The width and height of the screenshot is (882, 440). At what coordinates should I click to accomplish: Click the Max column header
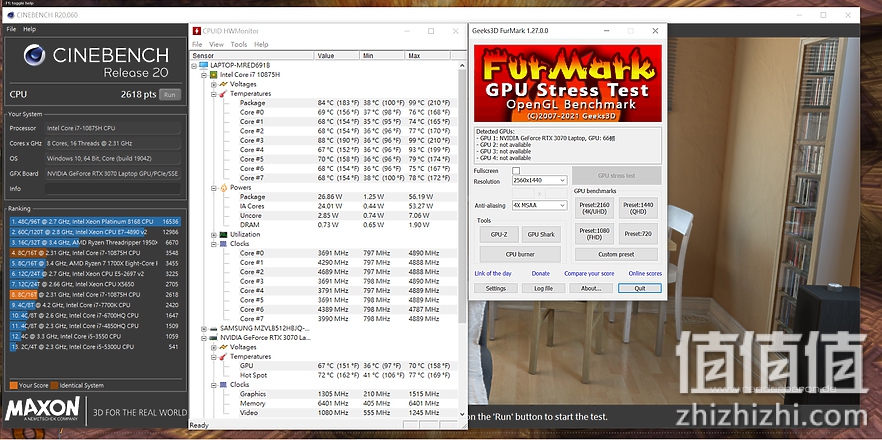point(428,56)
